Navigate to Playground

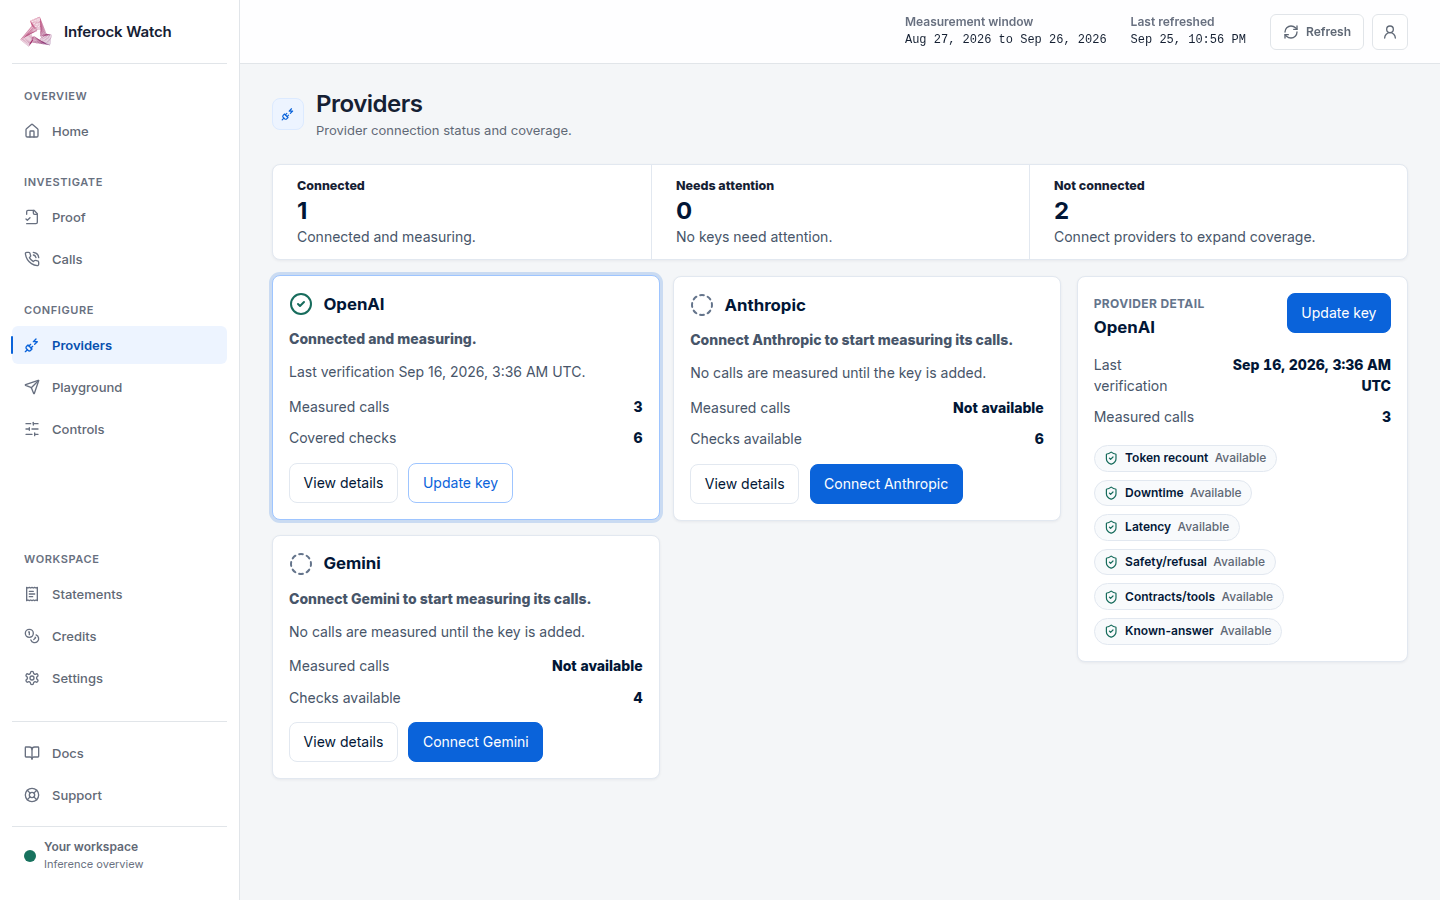tap(119, 387)
